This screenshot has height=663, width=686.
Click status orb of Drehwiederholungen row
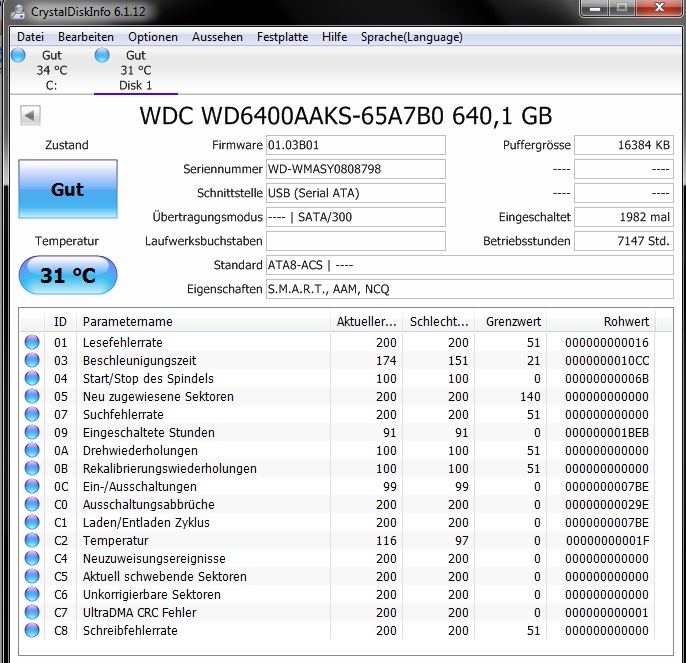[32, 450]
